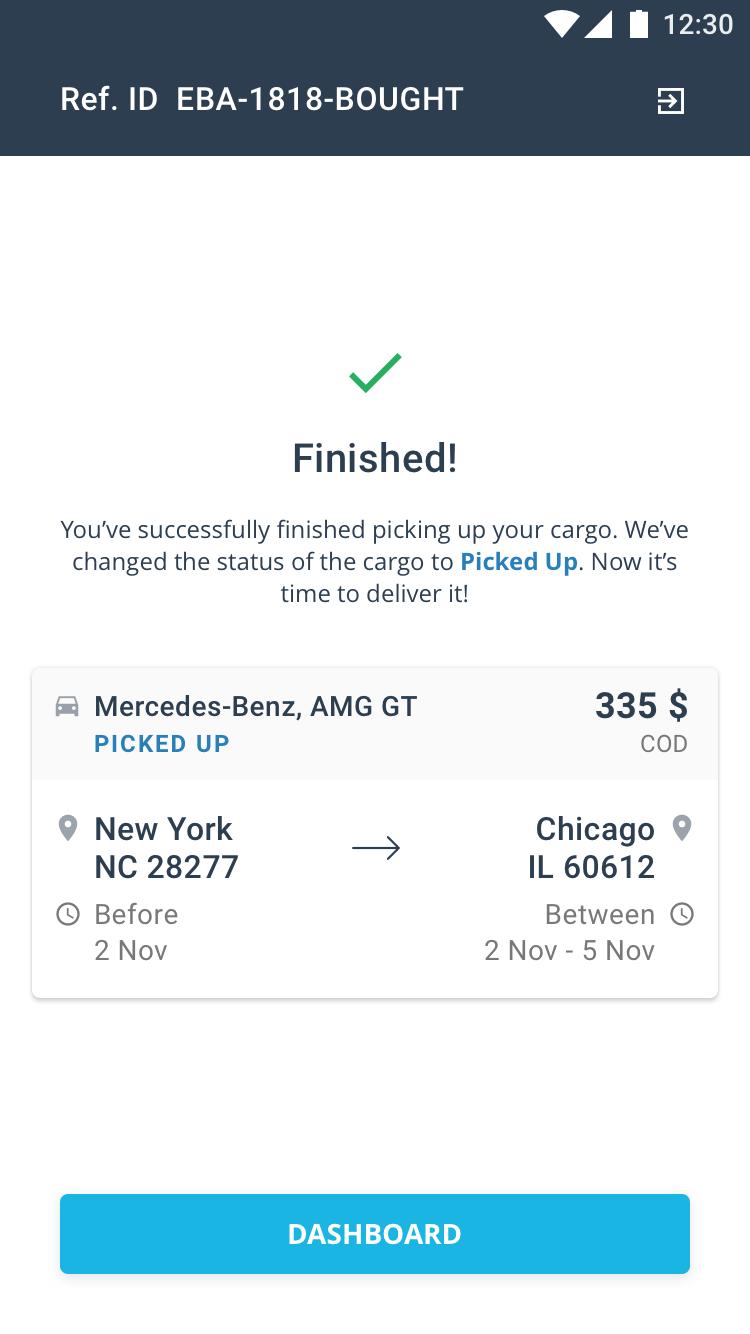Click the clock icon next to Between
The width and height of the screenshot is (750, 1334).
[x=682, y=914]
